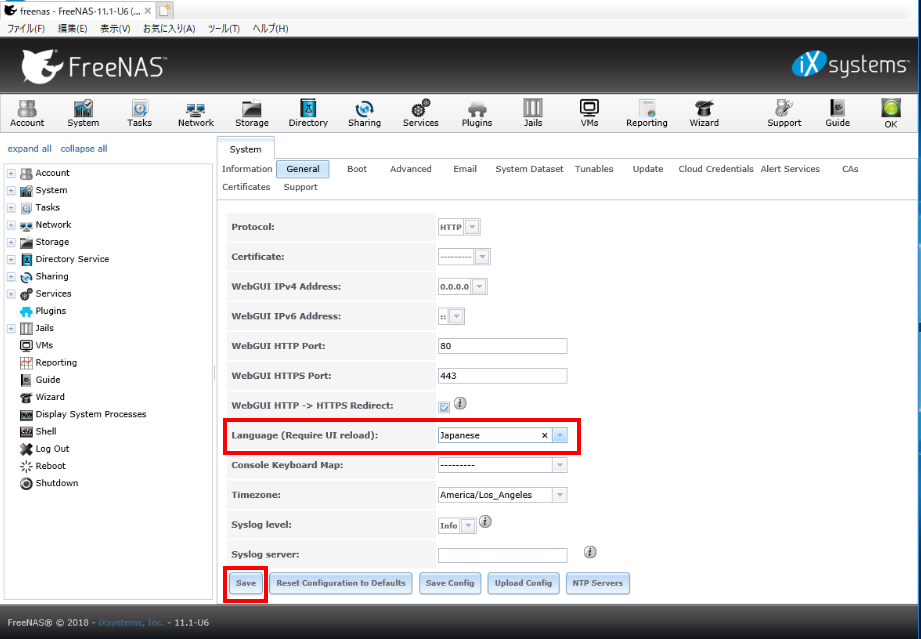
Task: Open System icon in top toolbar
Action: tap(83, 113)
